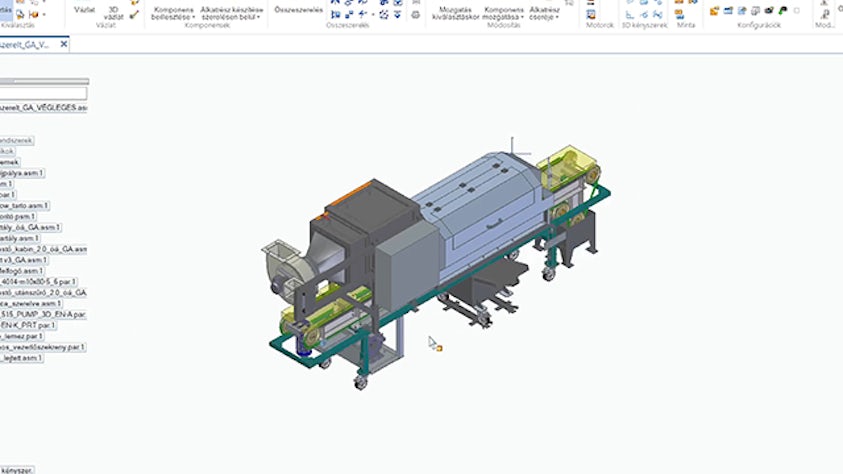Click the icon above the Mod... group label
The height and width of the screenshot is (474, 843).
pos(825,14)
